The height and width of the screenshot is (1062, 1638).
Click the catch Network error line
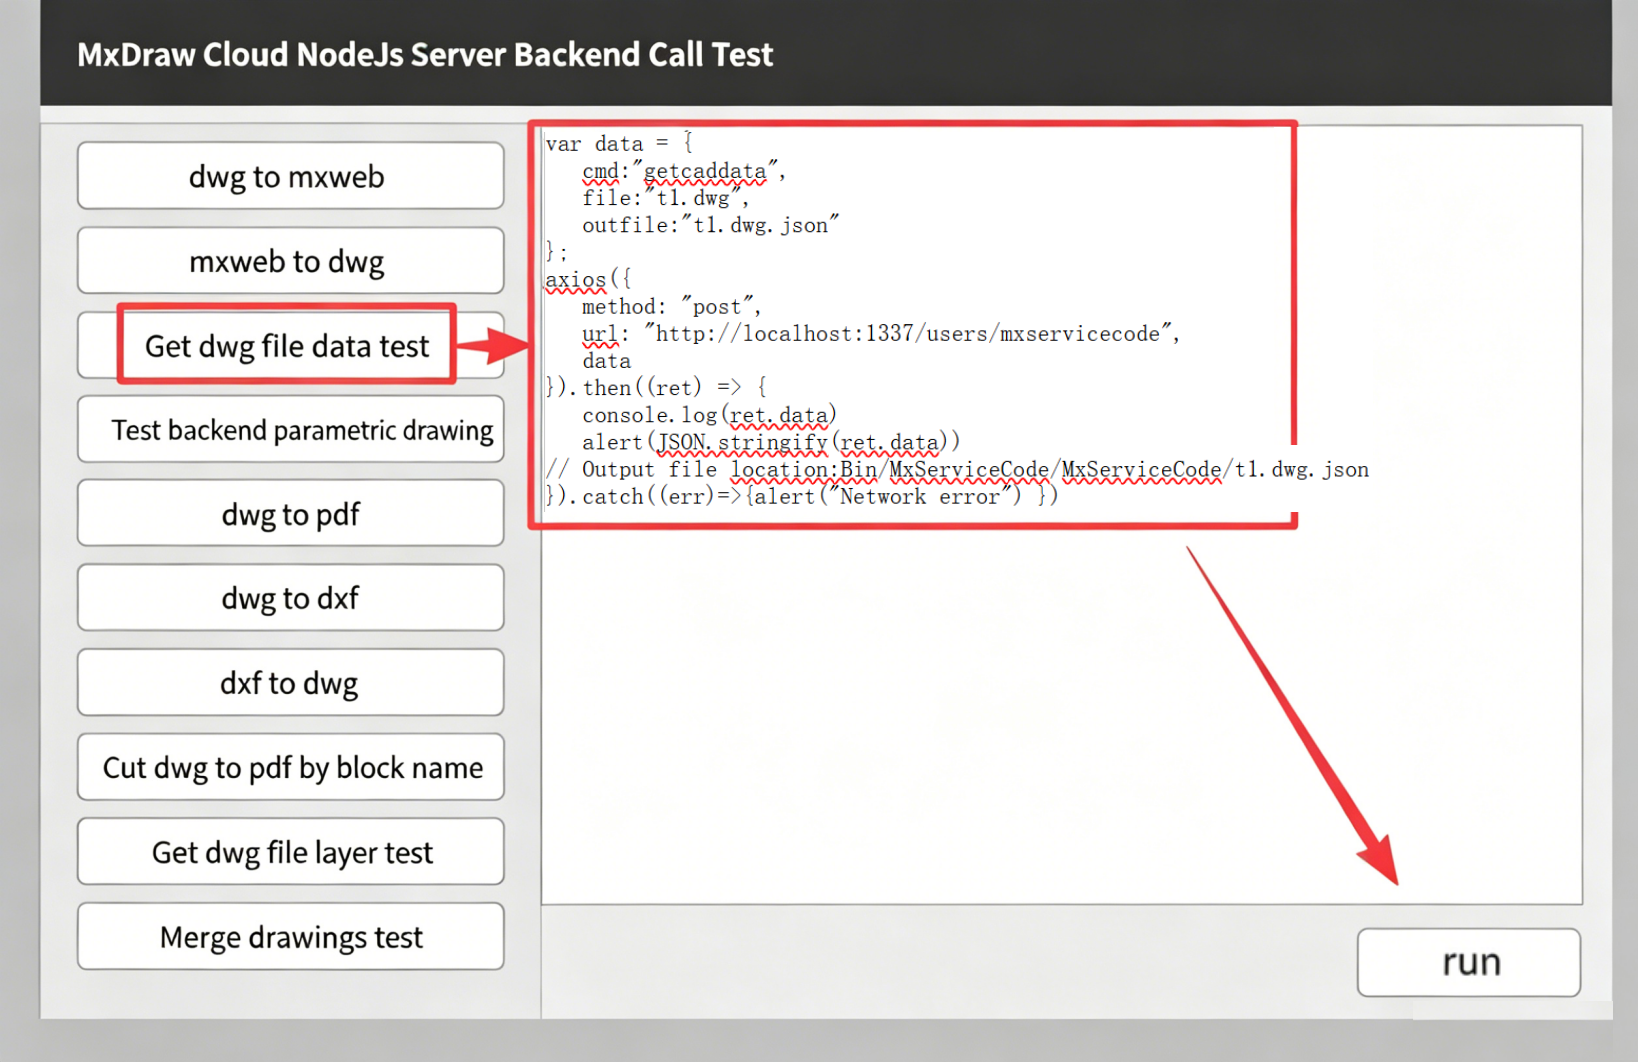[x=801, y=497]
